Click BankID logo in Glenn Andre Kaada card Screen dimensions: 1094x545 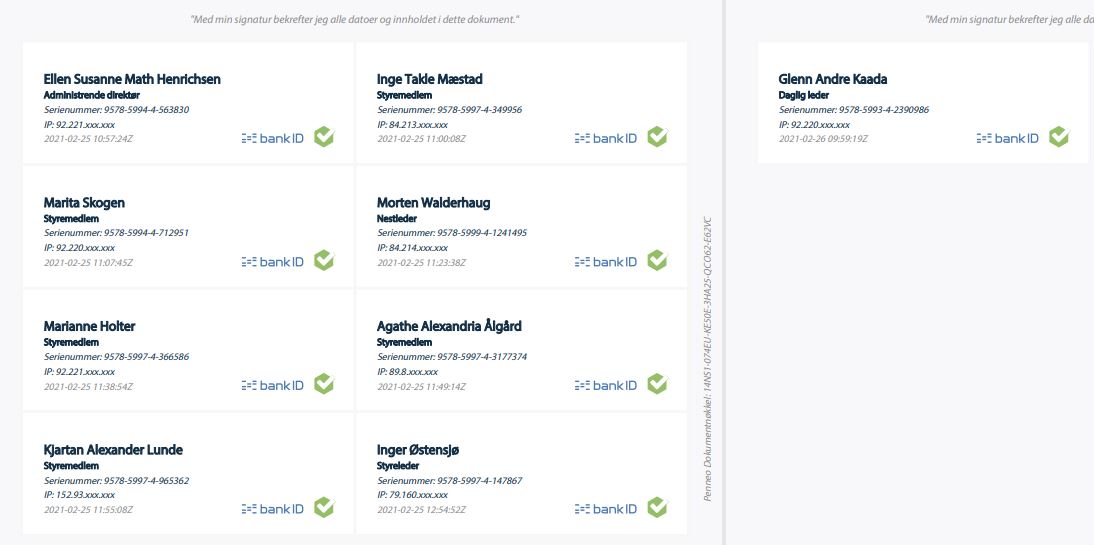tap(1007, 138)
